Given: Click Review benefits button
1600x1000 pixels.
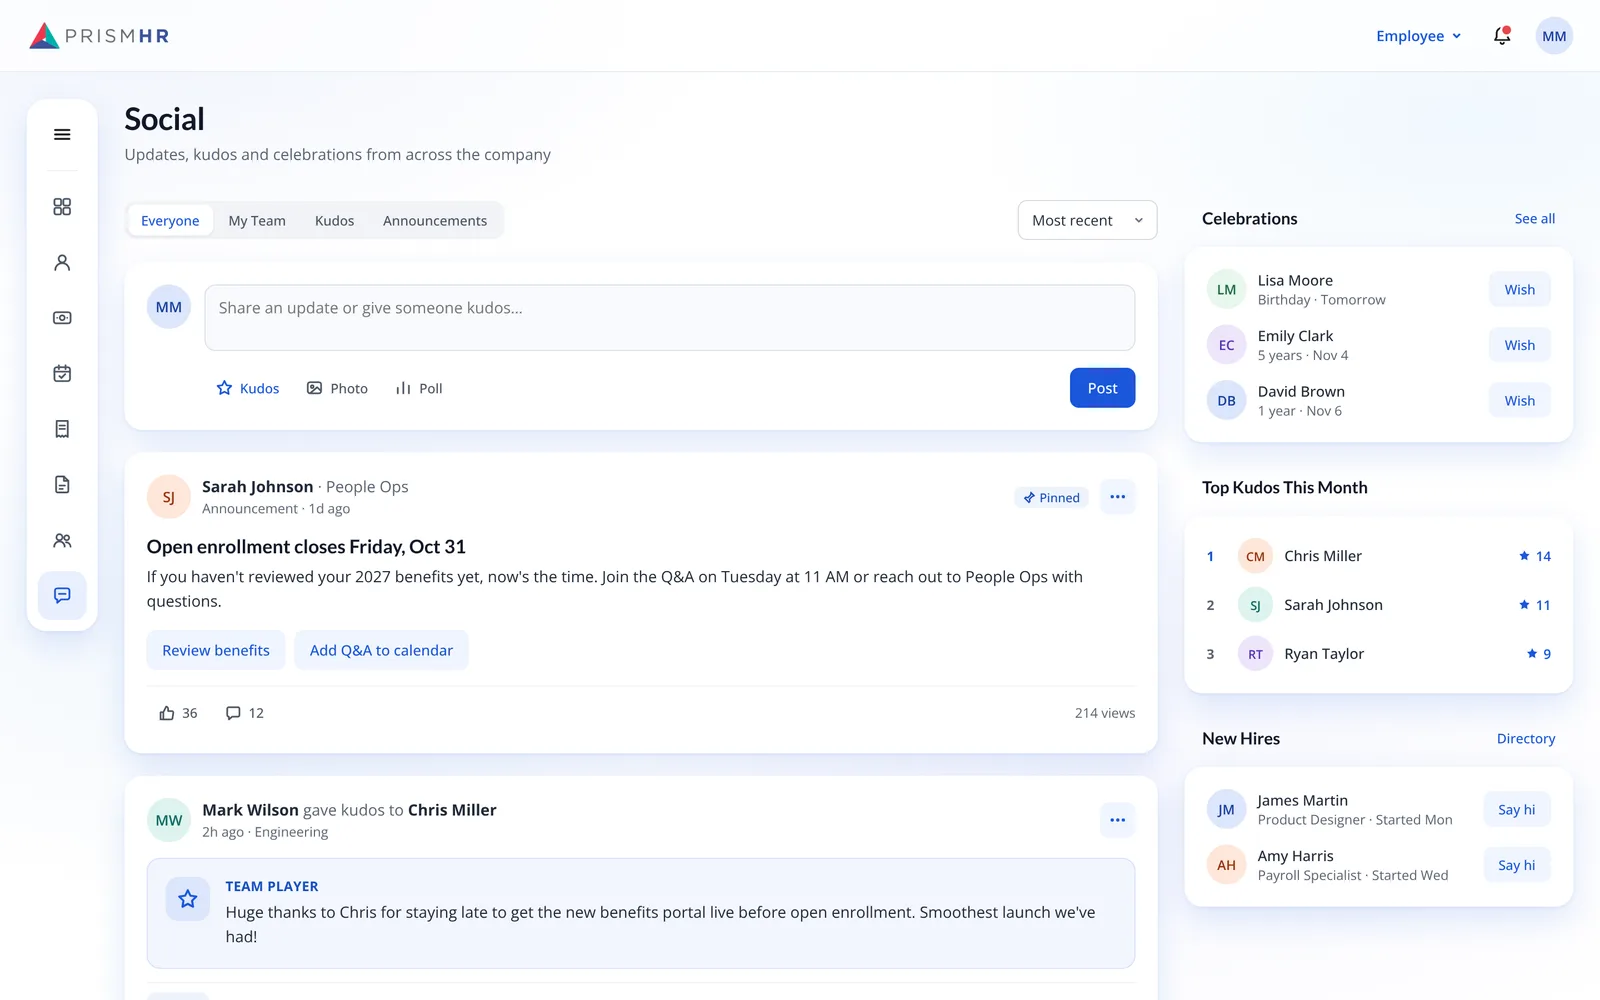Looking at the screenshot, I should tap(216, 650).
